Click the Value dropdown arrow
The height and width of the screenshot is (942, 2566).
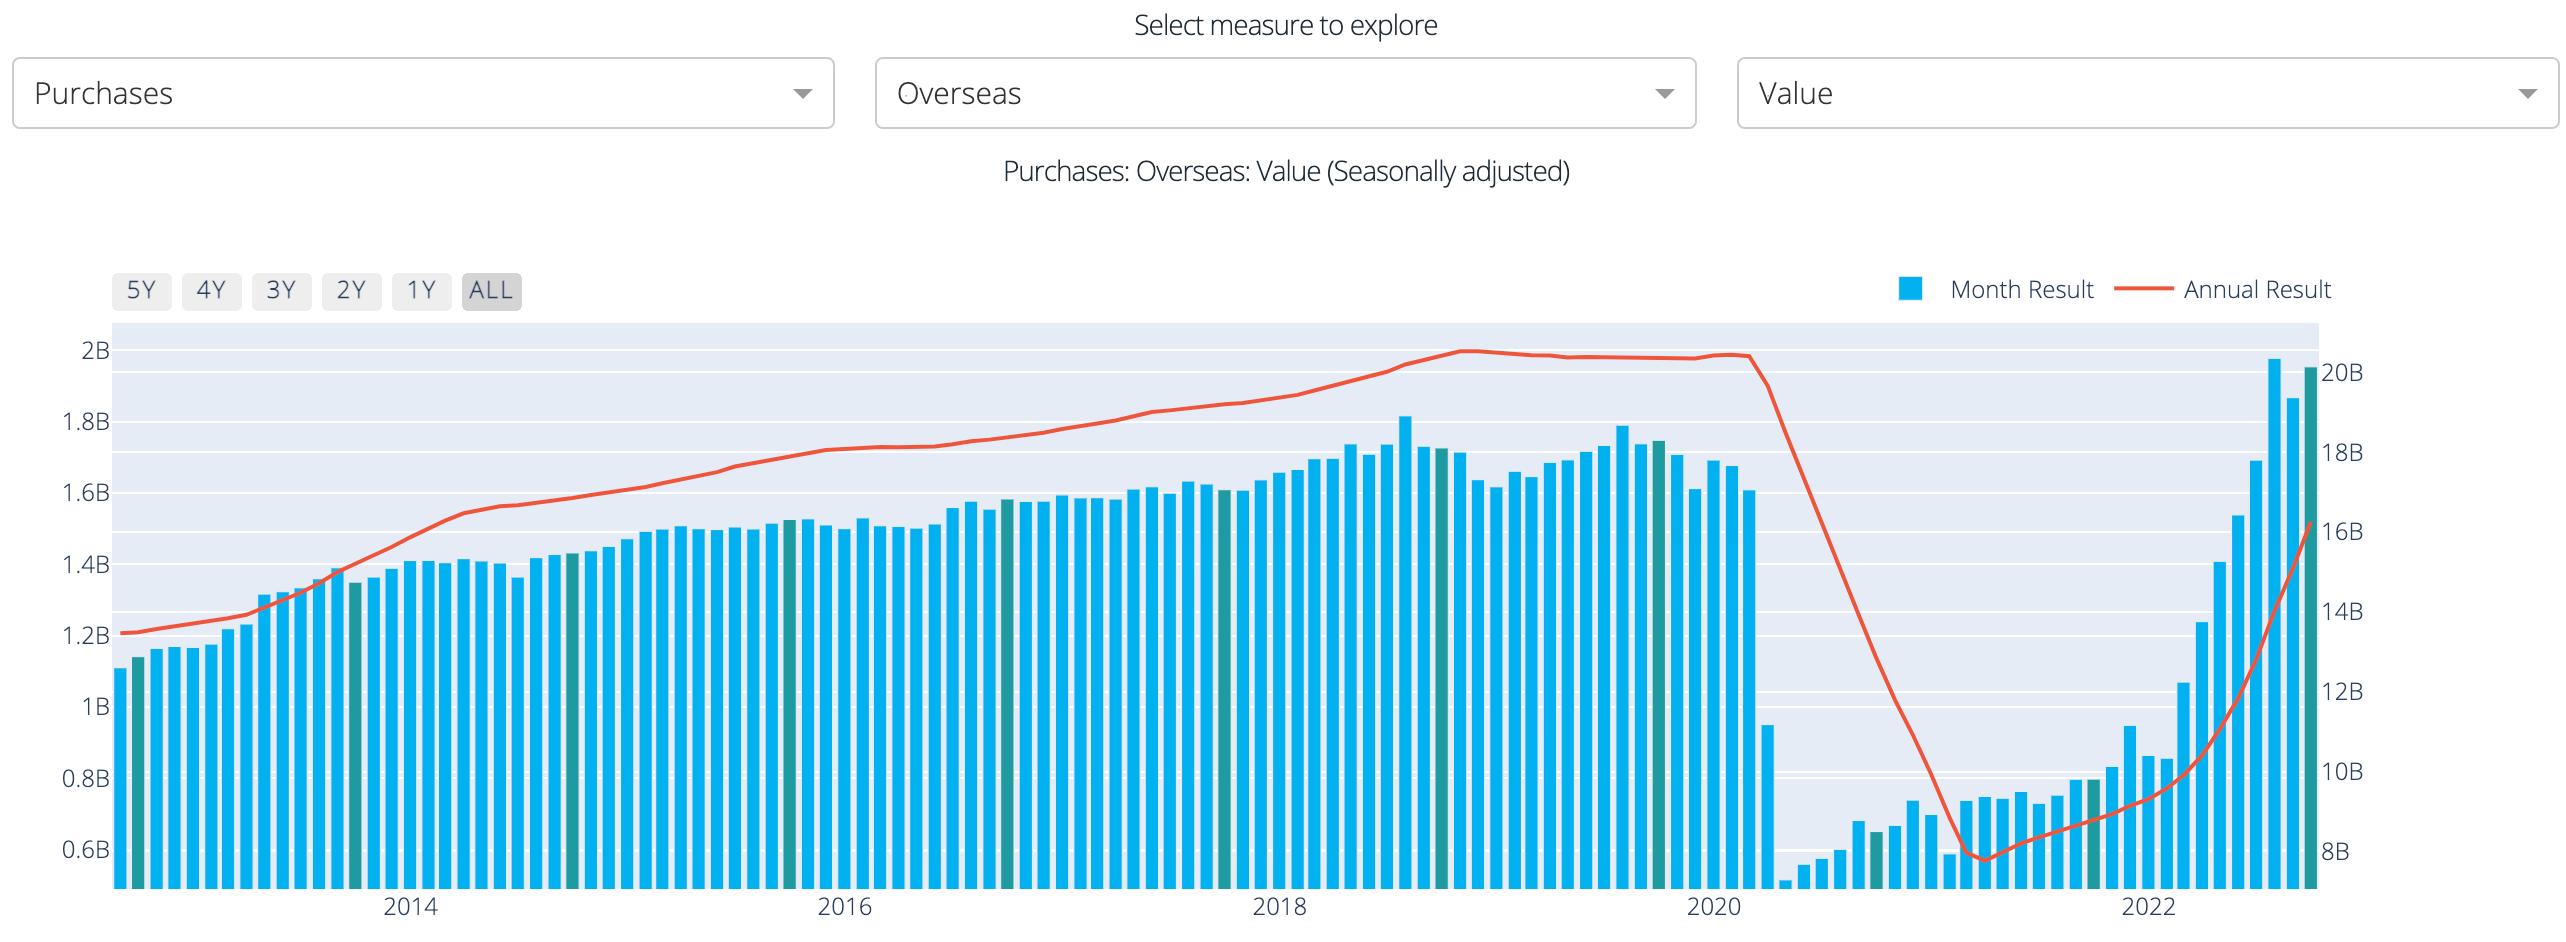pos(2527,94)
